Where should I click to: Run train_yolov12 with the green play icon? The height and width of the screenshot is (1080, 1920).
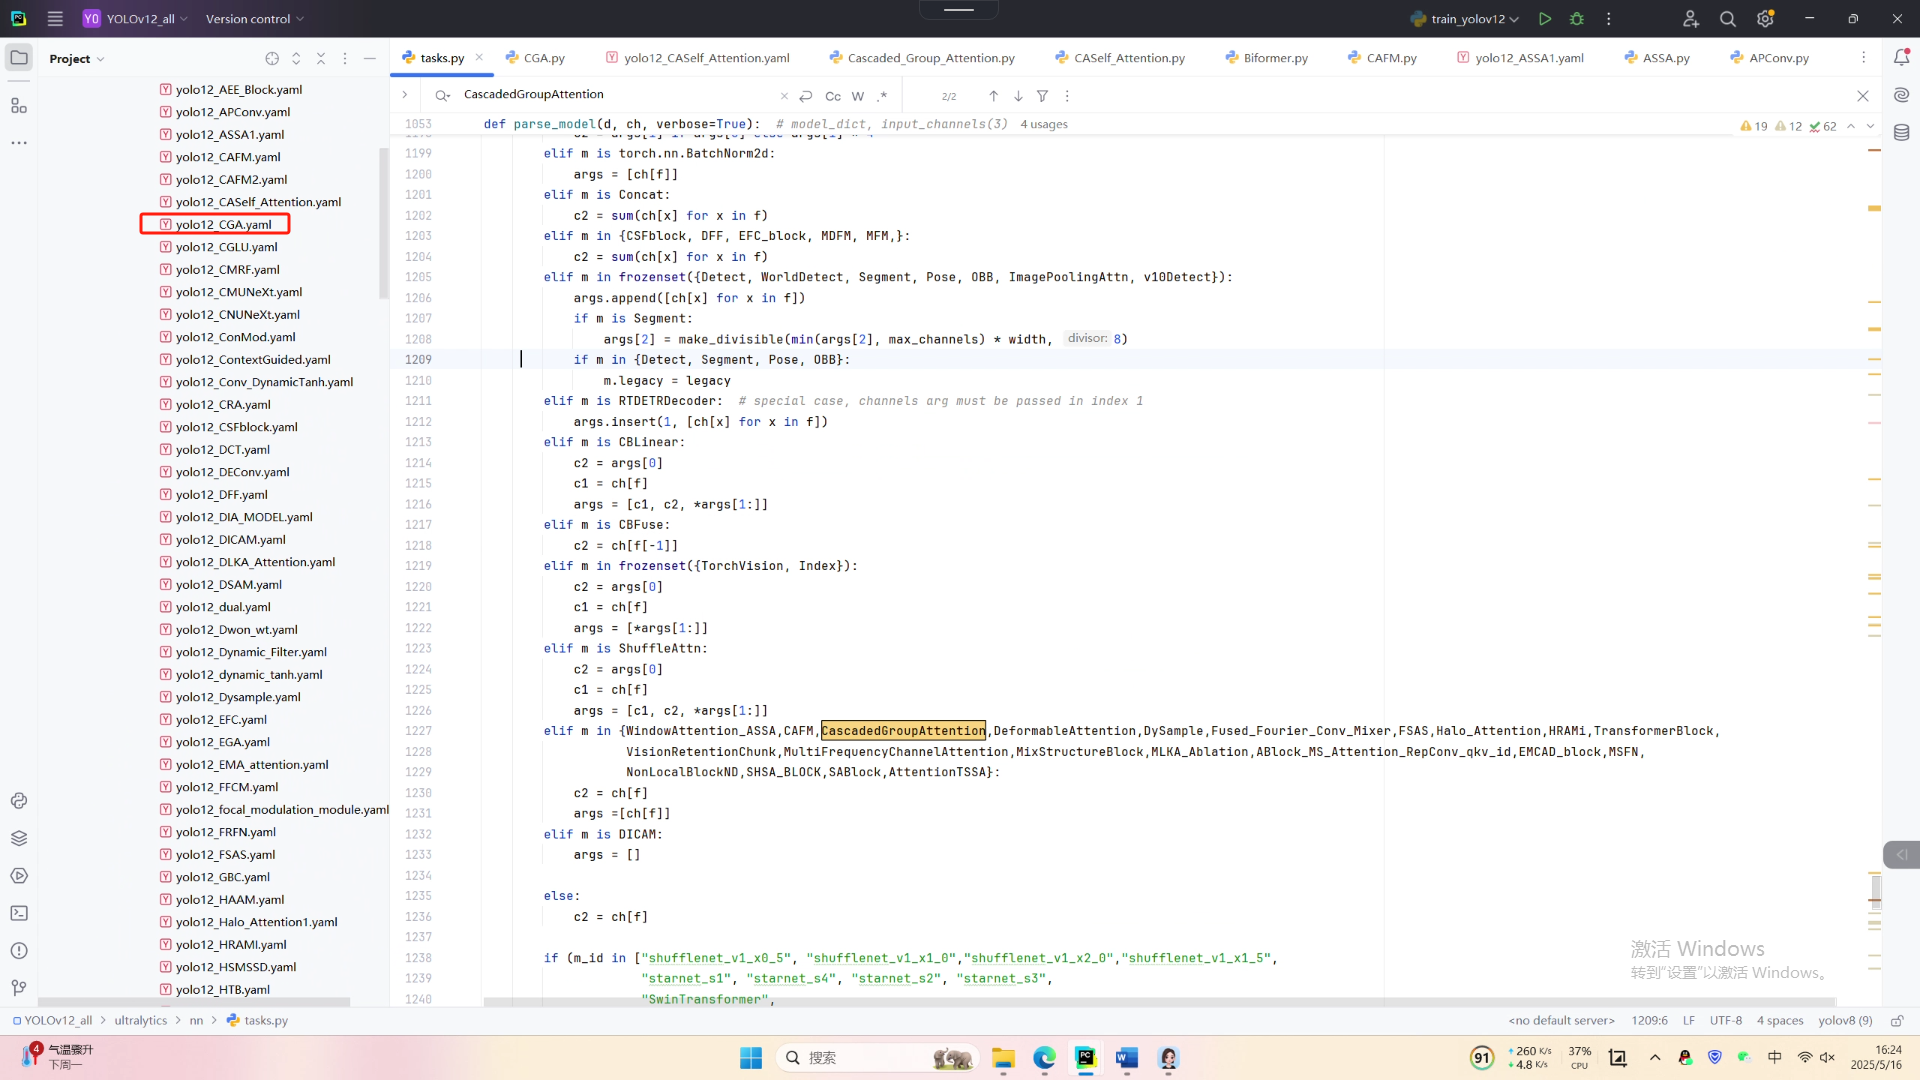pyautogui.click(x=1545, y=19)
